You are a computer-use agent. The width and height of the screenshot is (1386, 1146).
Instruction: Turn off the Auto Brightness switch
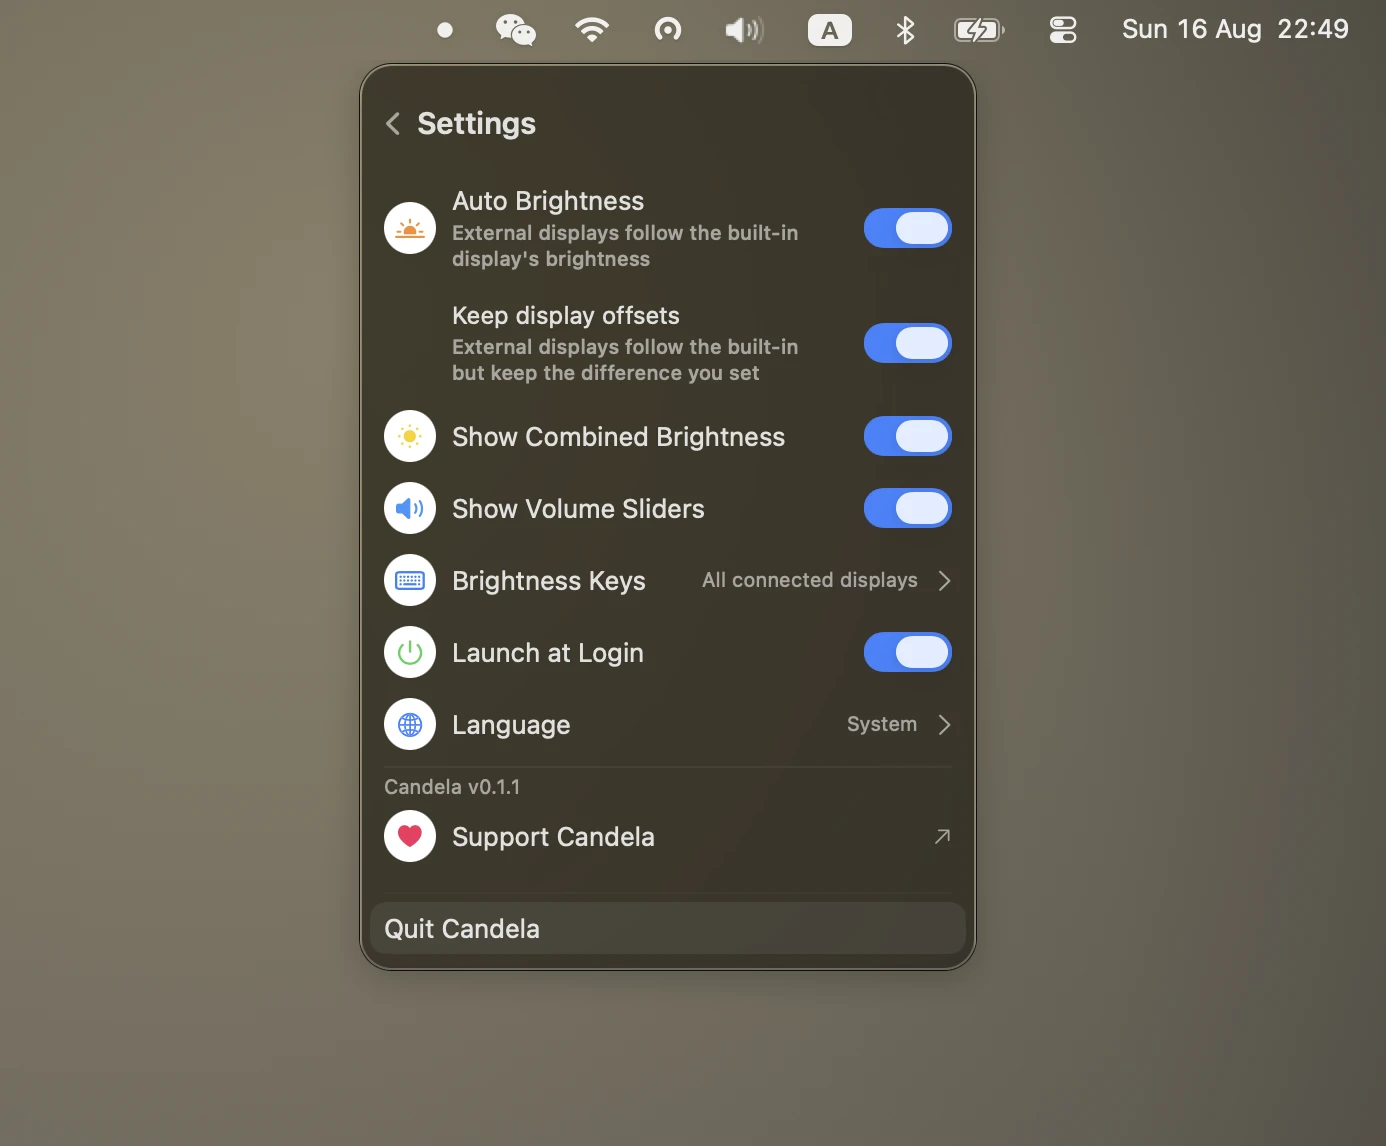pos(908,228)
